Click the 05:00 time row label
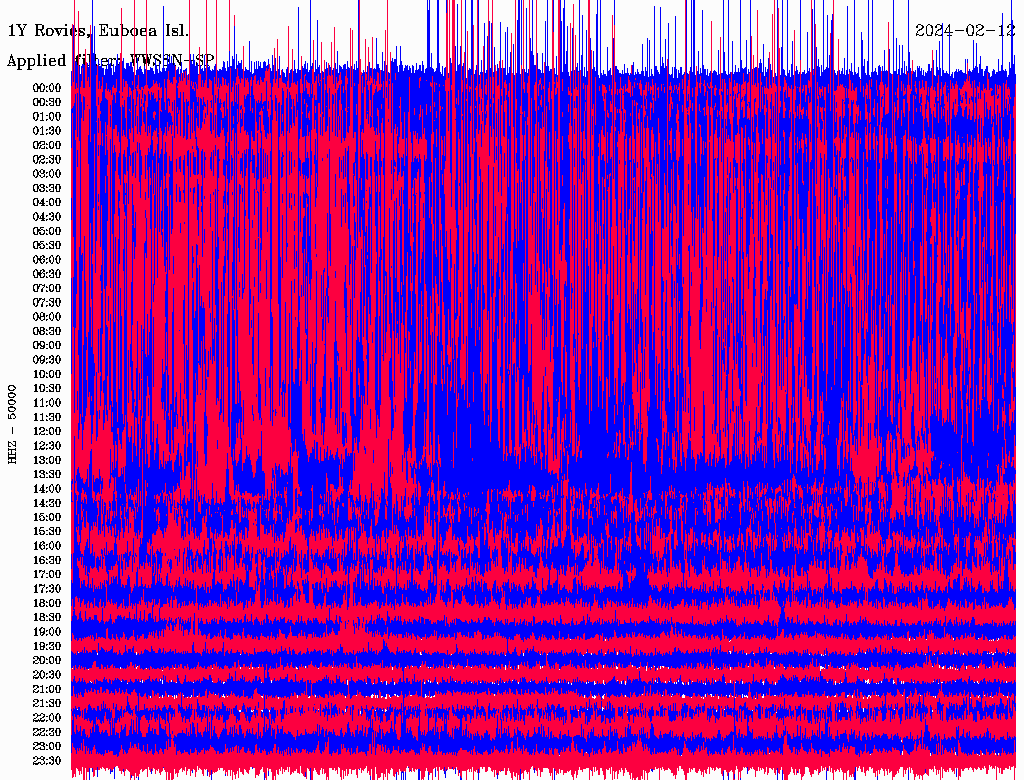 (47, 231)
